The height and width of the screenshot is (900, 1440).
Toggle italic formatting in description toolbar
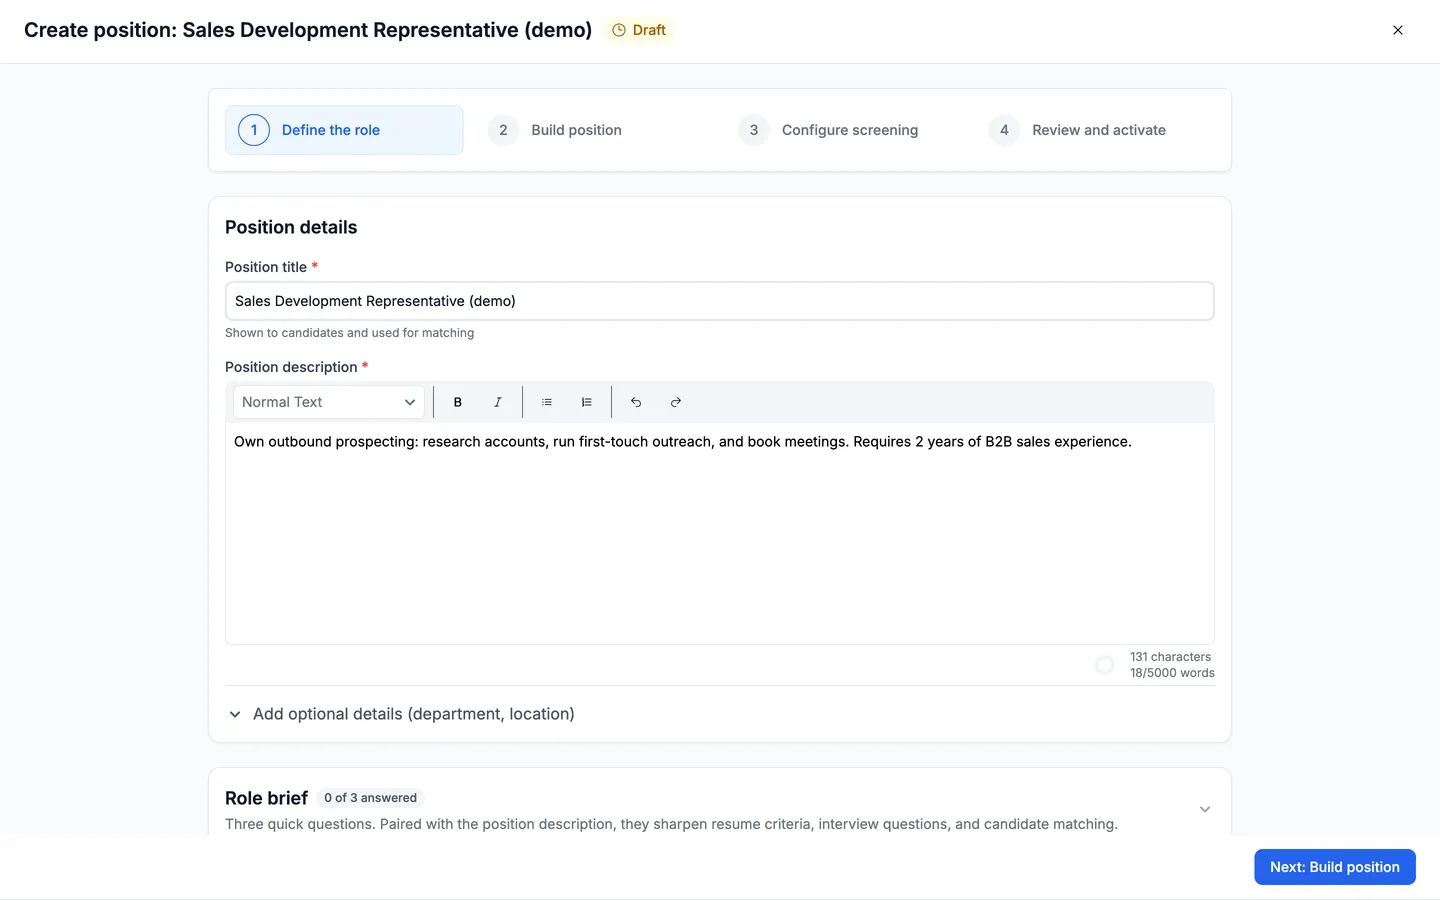pyautogui.click(x=497, y=402)
